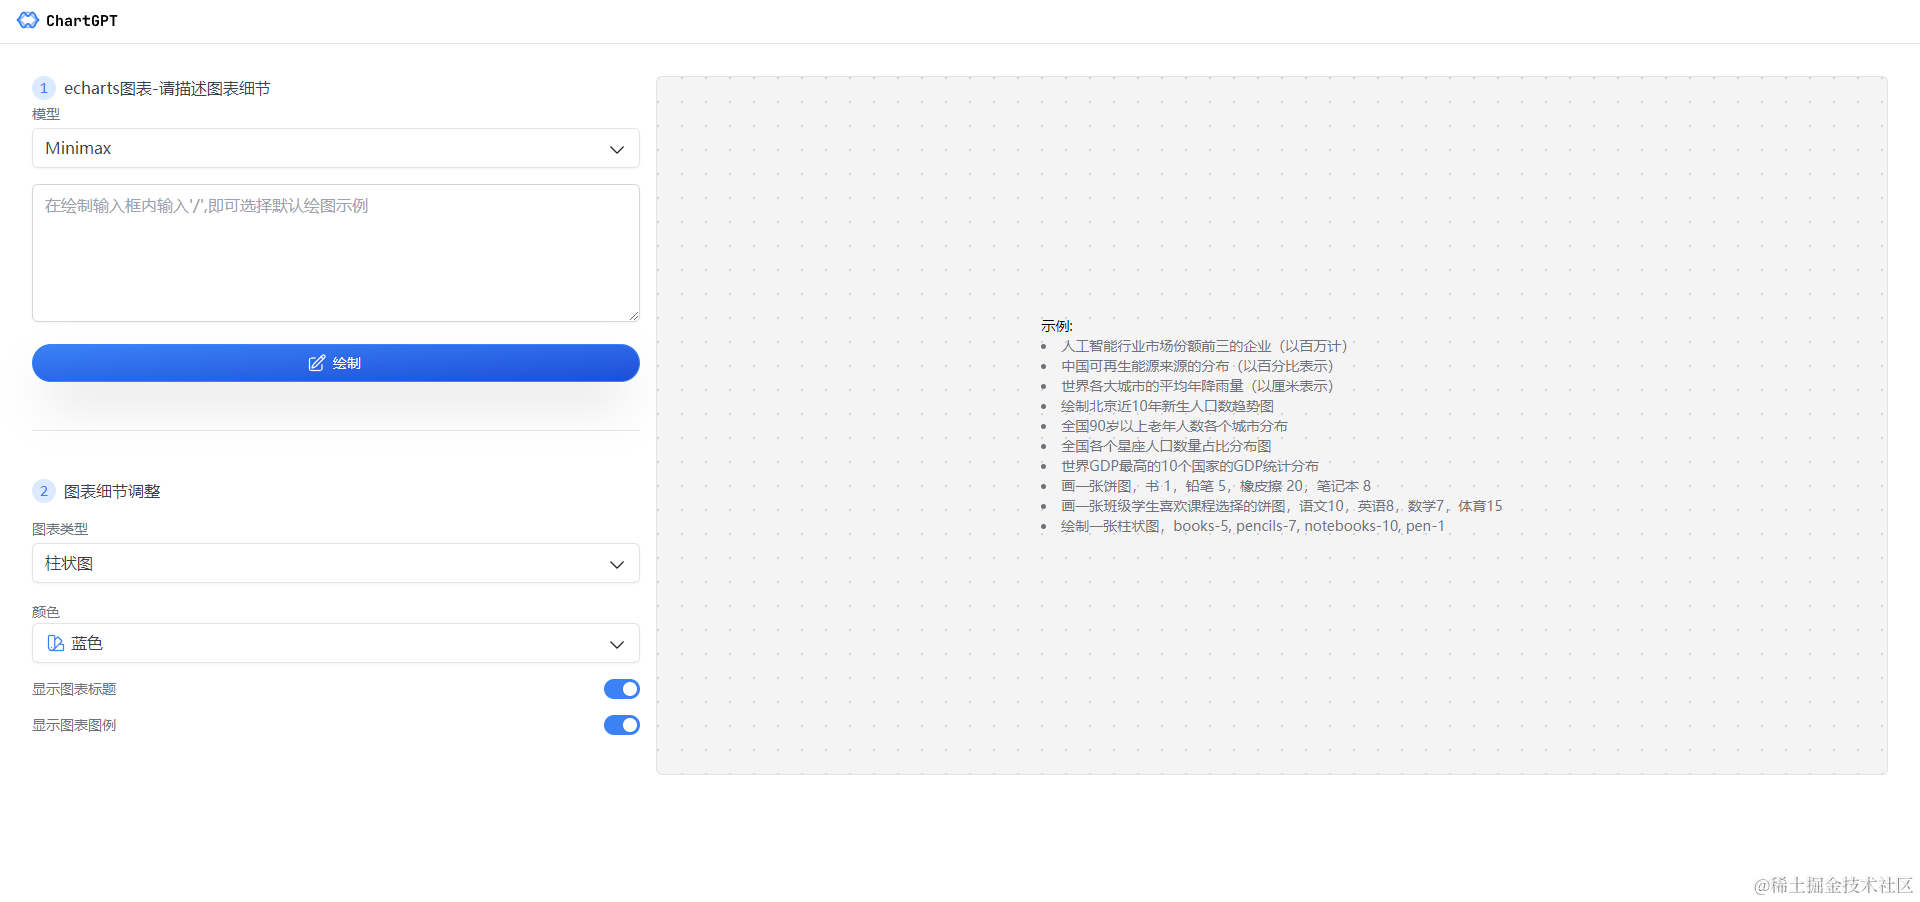Click example 绘制北京近10年新生人口数趋势图
Image resolution: width=1920 pixels, height=902 pixels.
click(1167, 406)
